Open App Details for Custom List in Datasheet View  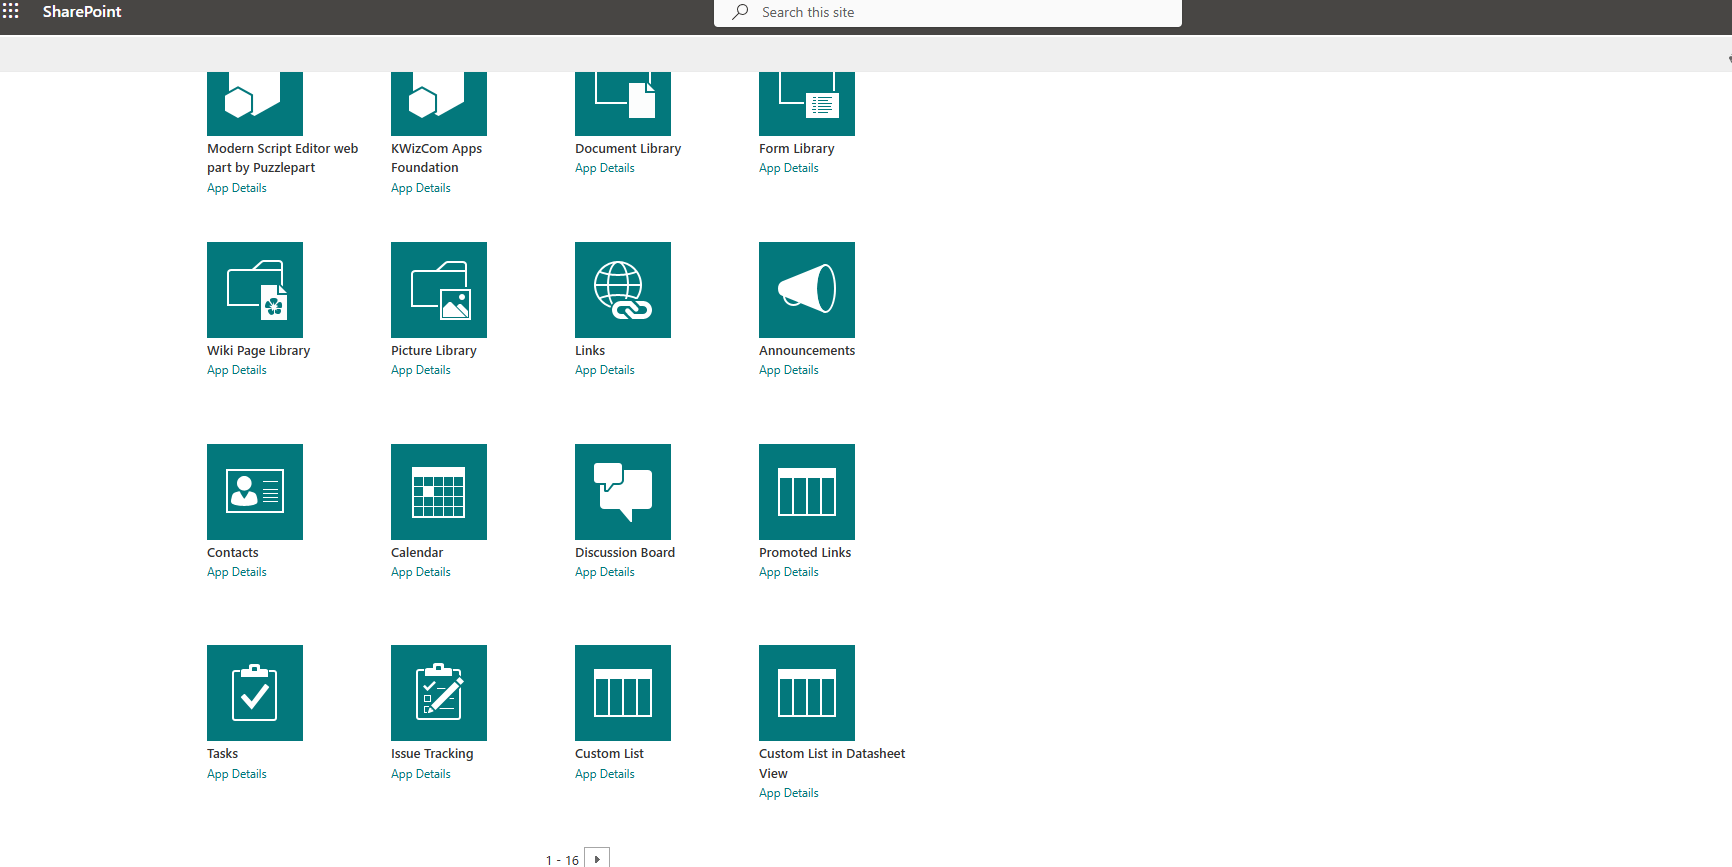click(x=788, y=794)
